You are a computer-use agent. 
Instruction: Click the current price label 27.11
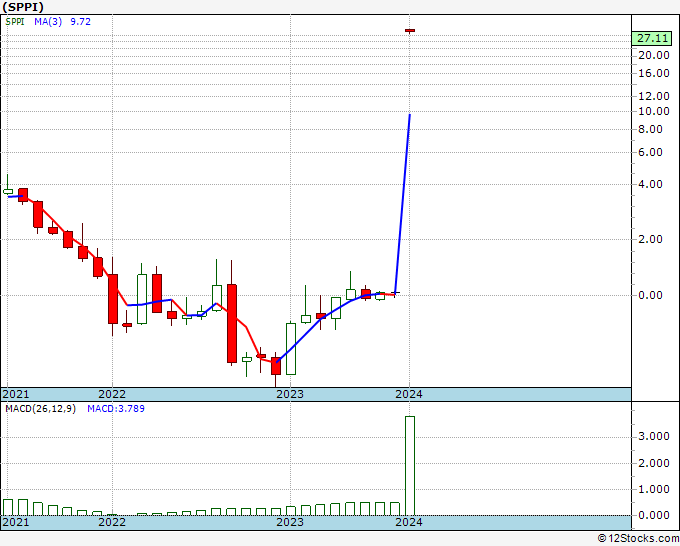coord(653,38)
